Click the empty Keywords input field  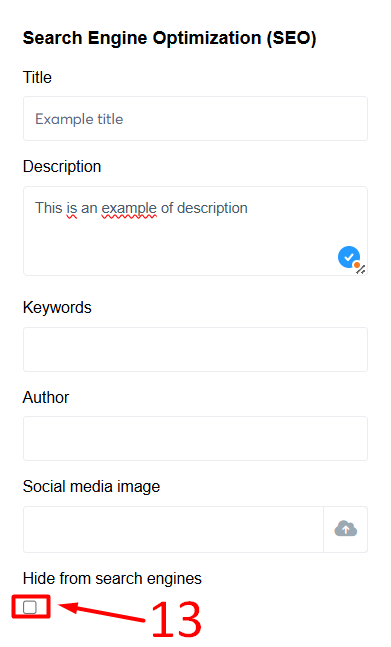click(x=195, y=349)
